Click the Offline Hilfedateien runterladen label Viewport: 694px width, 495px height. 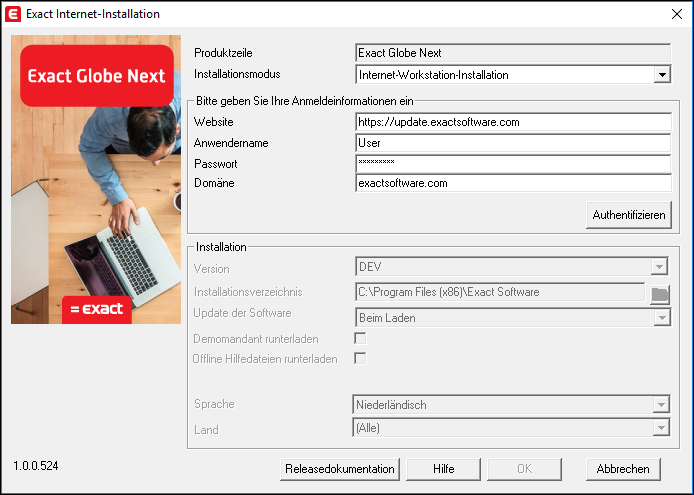click(x=265, y=359)
